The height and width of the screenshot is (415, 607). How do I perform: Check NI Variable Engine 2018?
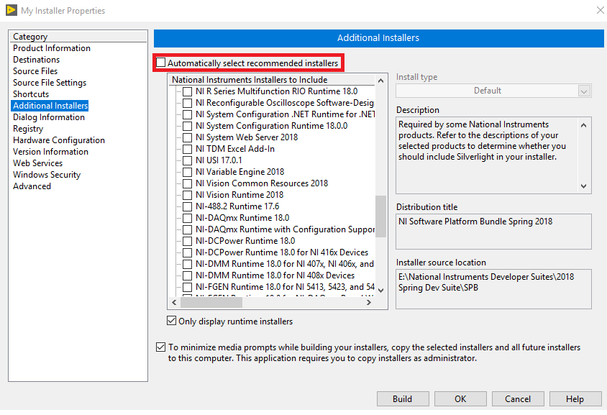(x=187, y=172)
